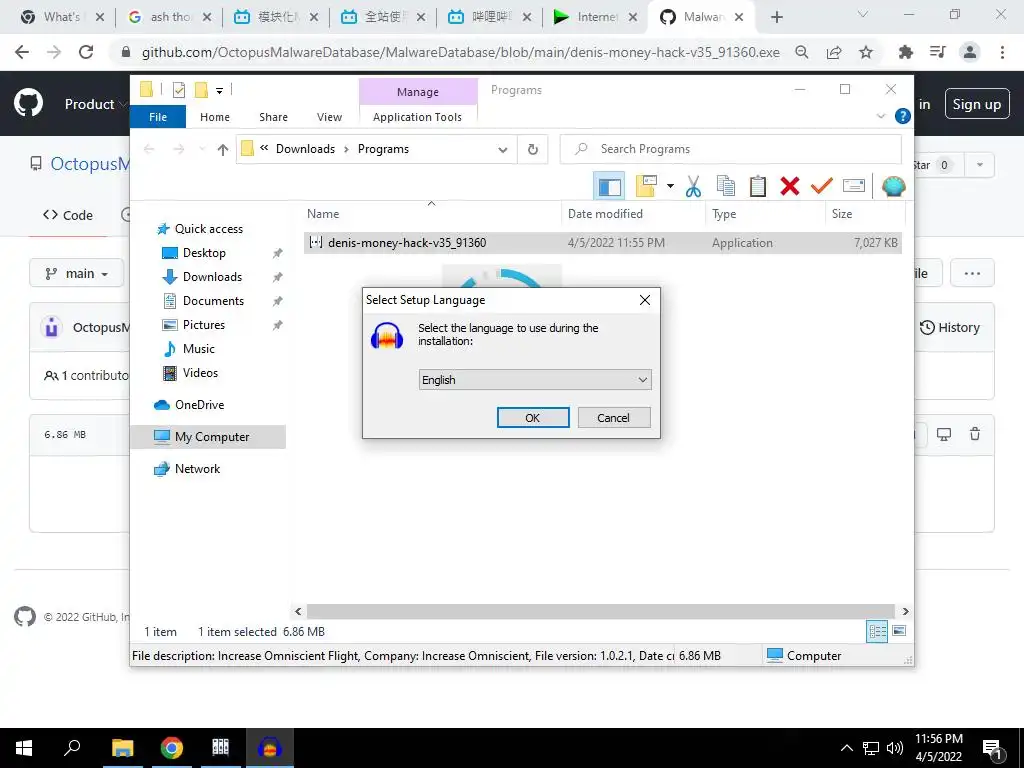1024x768 pixels.
Task: Open the Home ribbon tab
Action: (215, 117)
